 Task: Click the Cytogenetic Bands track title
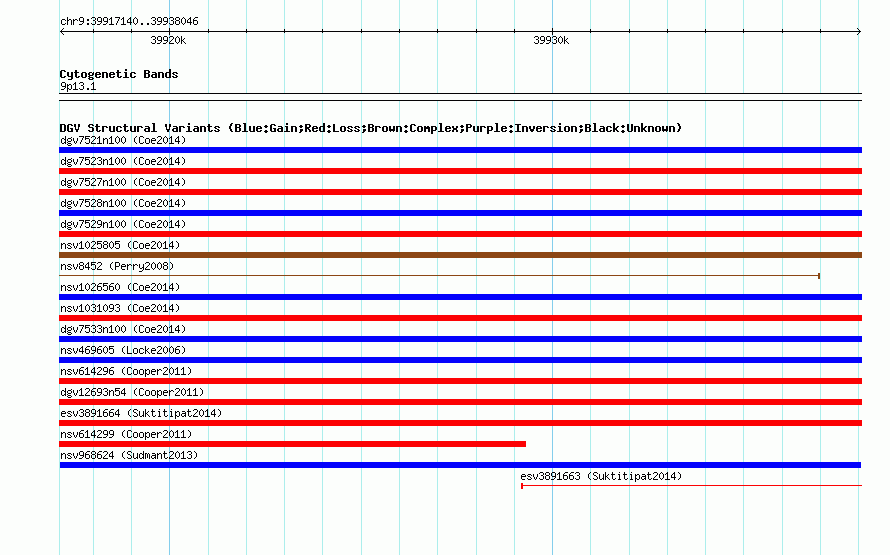click(119, 74)
